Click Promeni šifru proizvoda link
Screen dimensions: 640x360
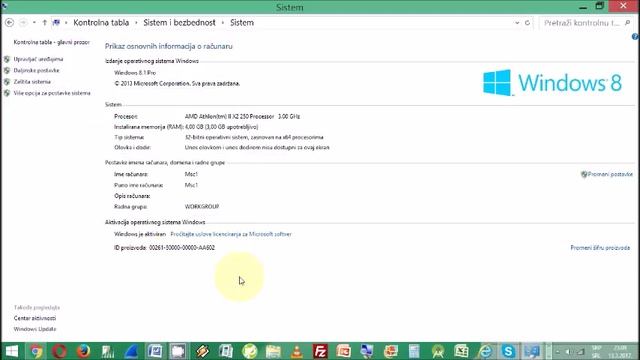point(600,248)
